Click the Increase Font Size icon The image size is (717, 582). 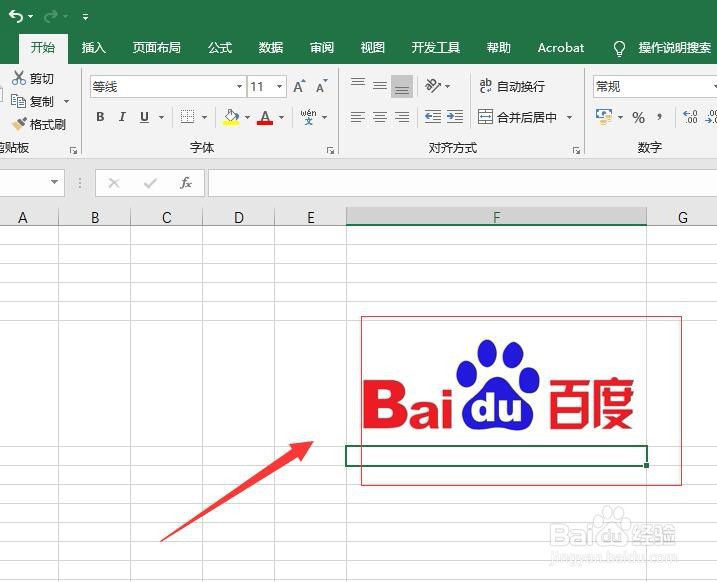click(x=299, y=86)
